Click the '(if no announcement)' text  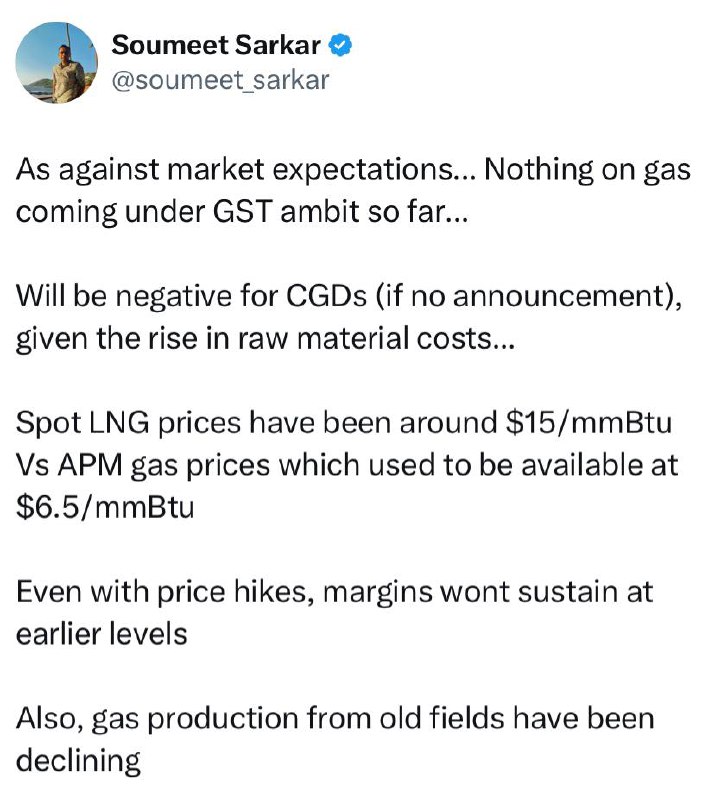pyautogui.click(x=529, y=296)
